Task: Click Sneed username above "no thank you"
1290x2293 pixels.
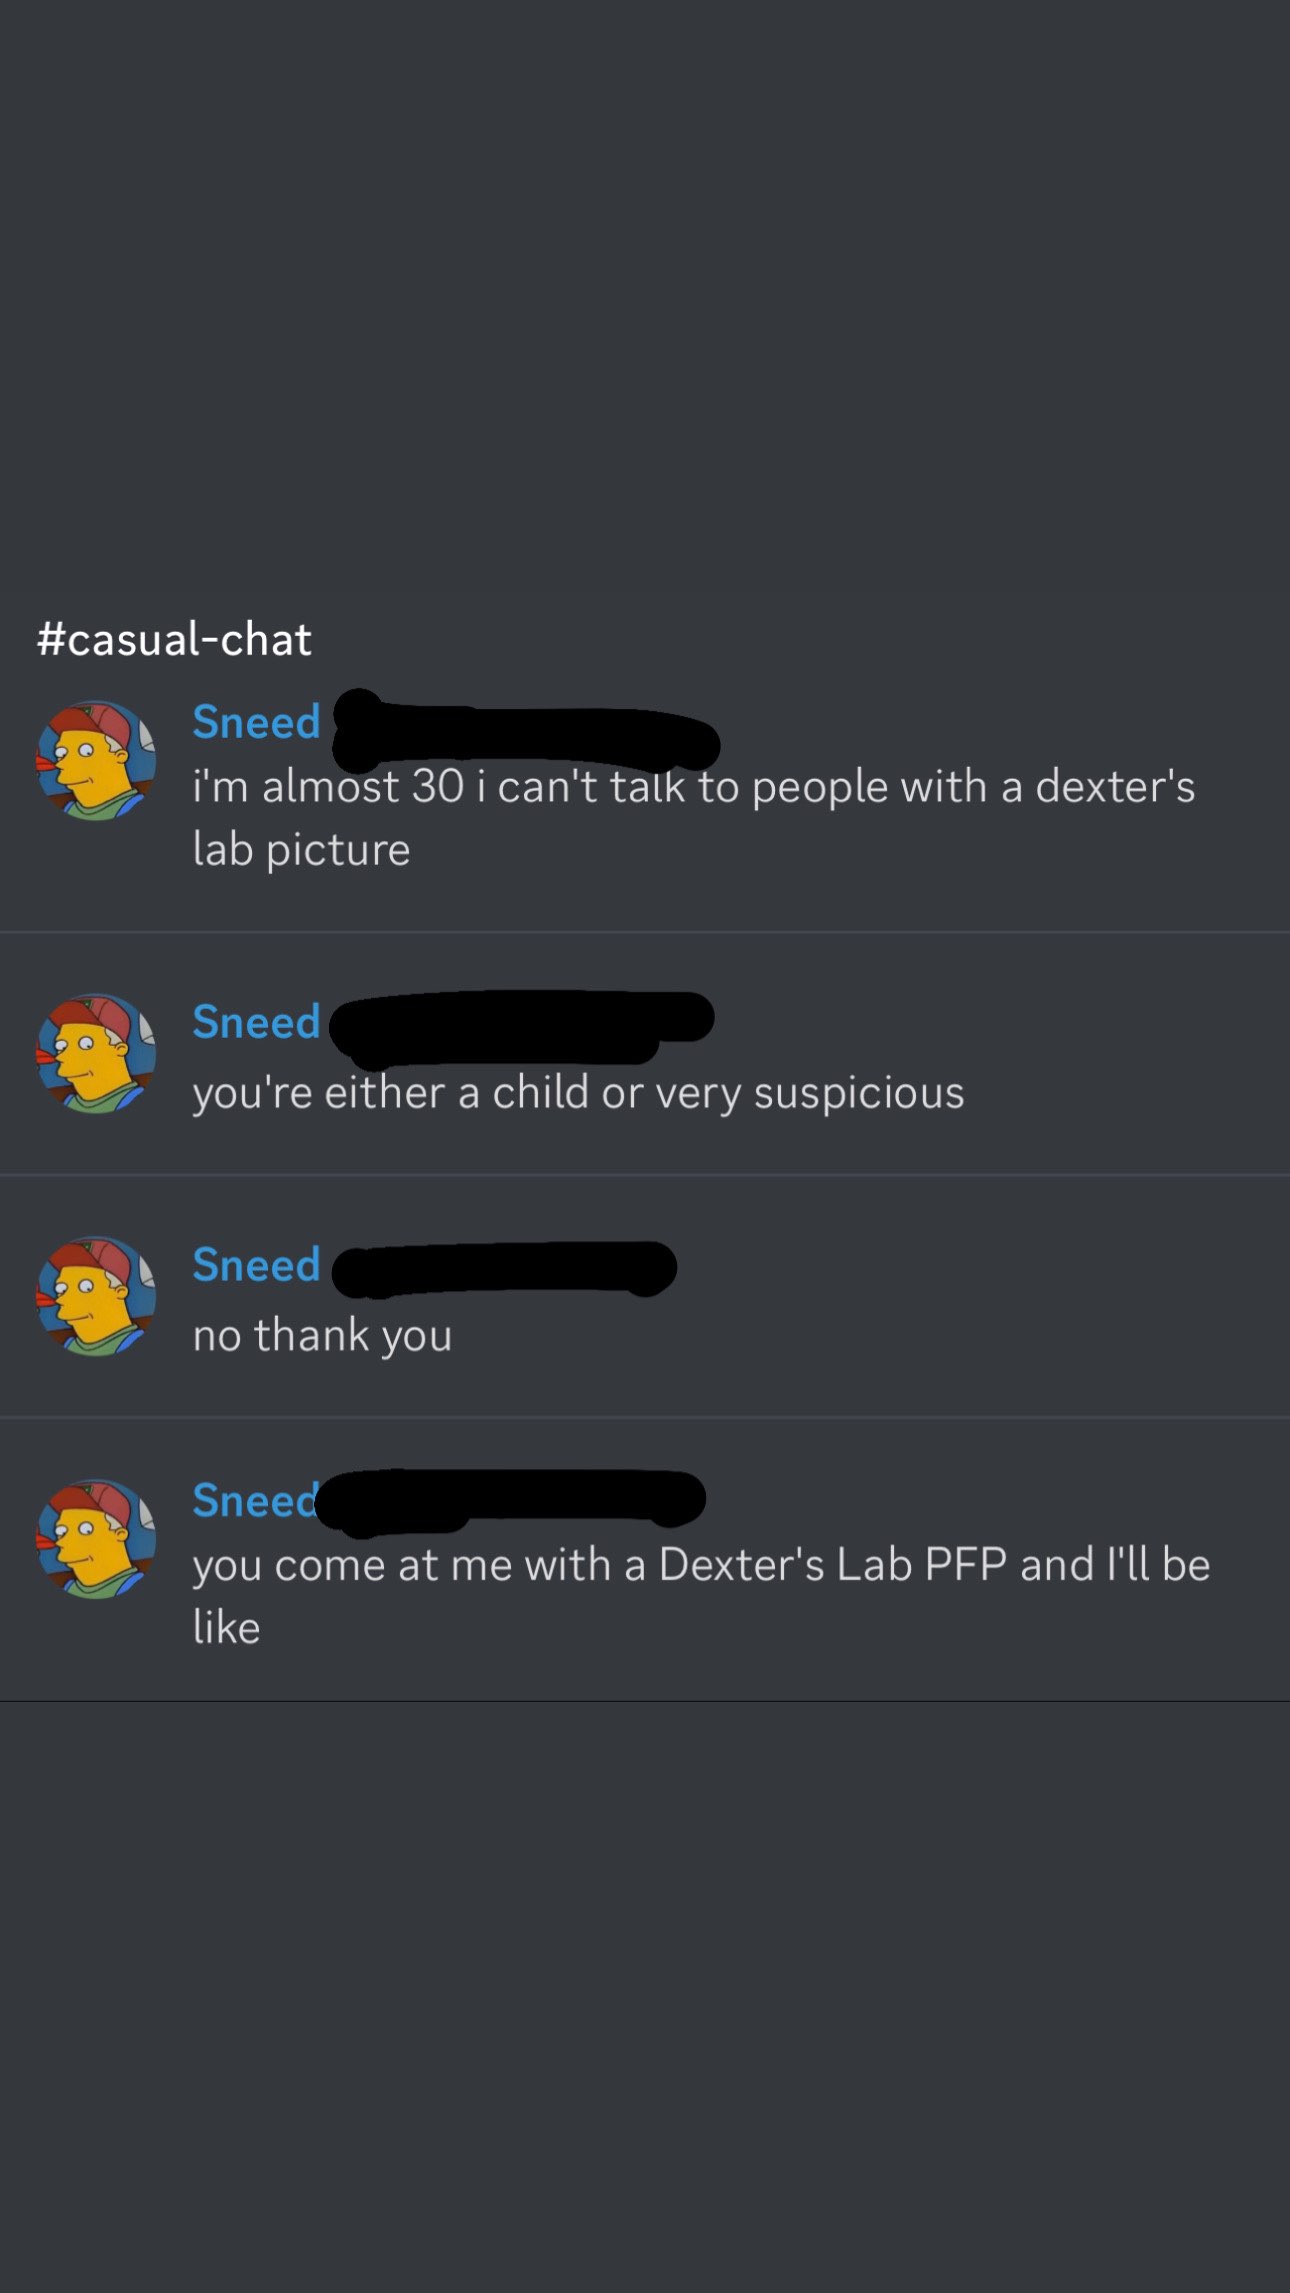Action: (x=256, y=1265)
